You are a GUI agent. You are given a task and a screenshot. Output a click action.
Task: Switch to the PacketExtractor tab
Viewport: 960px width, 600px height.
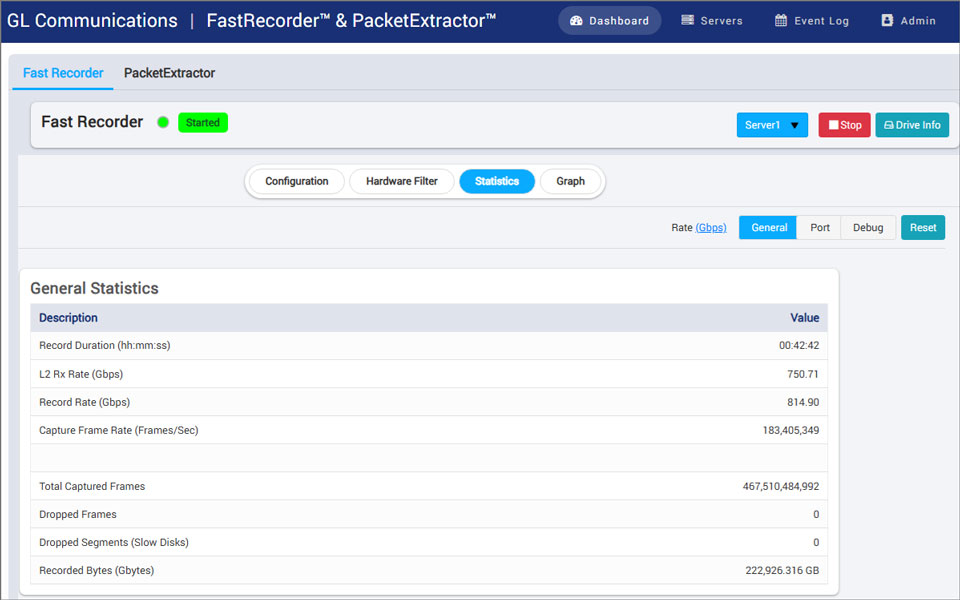coord(170,73)
